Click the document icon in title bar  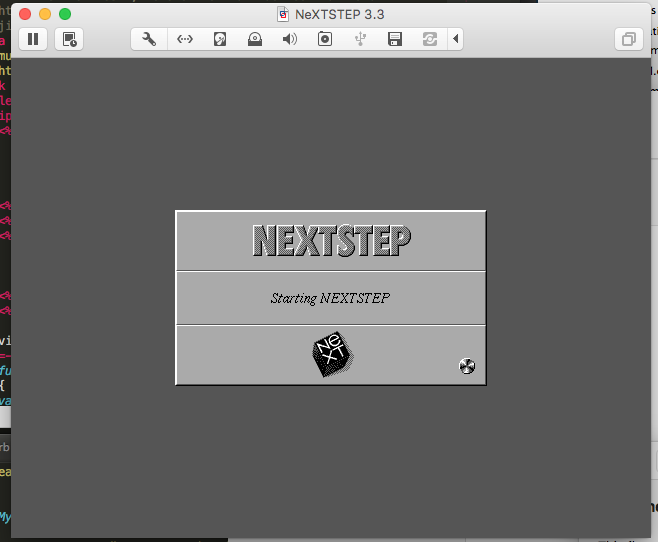point(283,14)
